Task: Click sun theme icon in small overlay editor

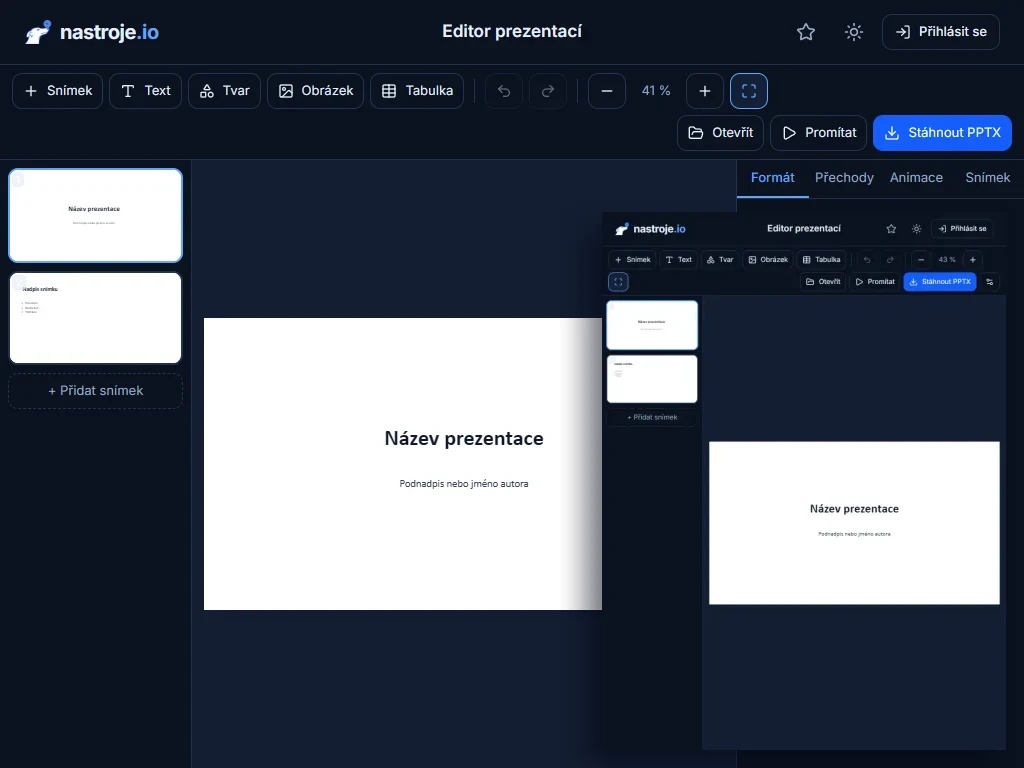Action: point(916,229)
